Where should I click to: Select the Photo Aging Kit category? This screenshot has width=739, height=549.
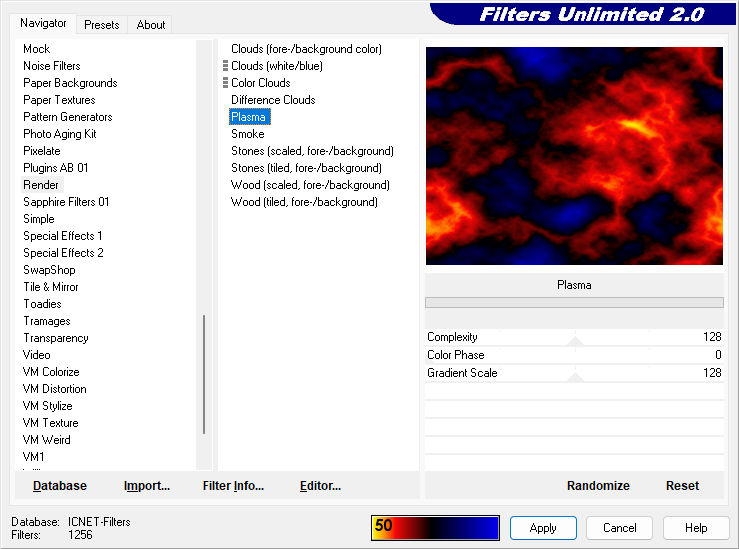coord(60,134)
